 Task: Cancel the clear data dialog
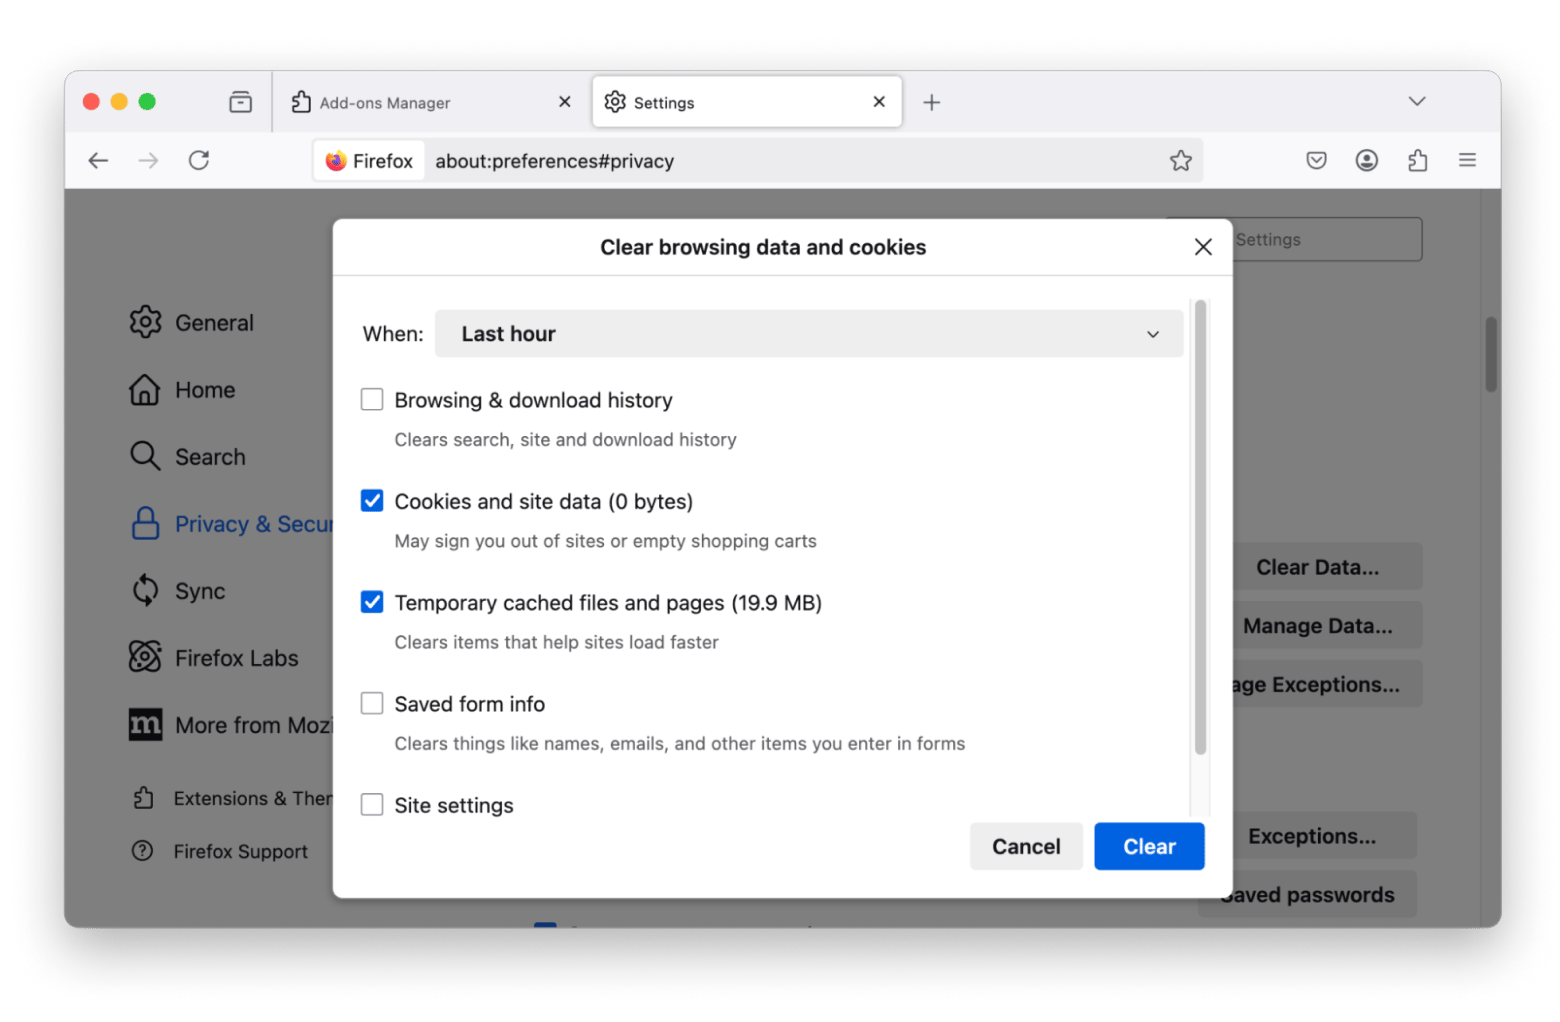point(1025,846)
